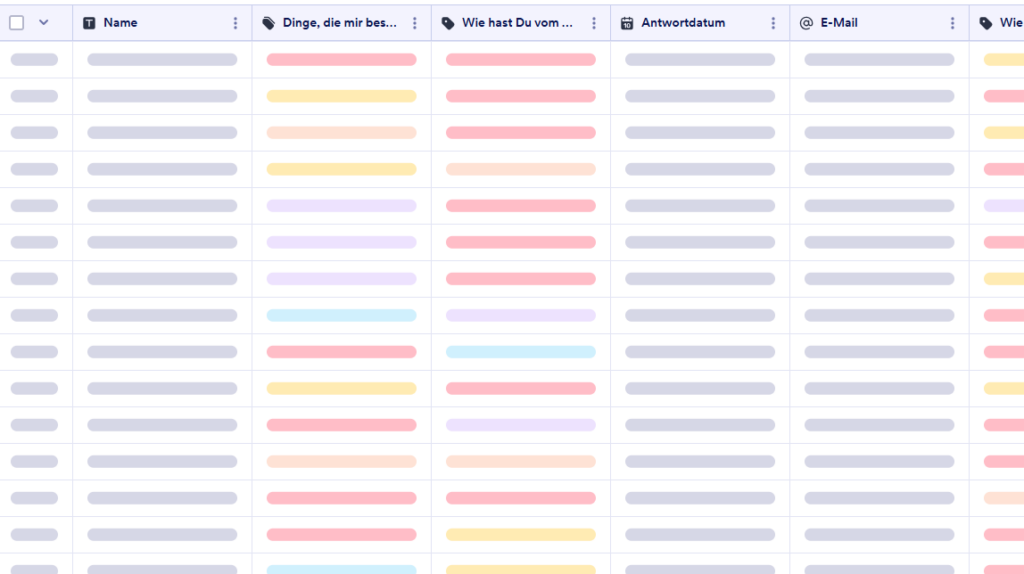Tick the select-all checkbox in header
1024x574 pixels.
tap(17, 23)
